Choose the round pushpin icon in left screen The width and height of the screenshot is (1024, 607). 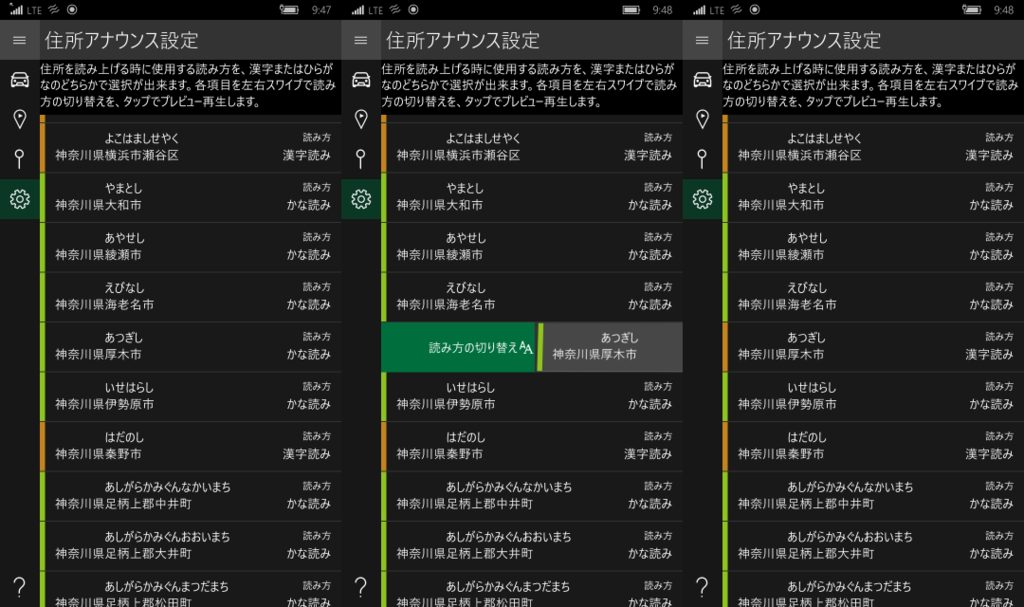coord(20,159)
